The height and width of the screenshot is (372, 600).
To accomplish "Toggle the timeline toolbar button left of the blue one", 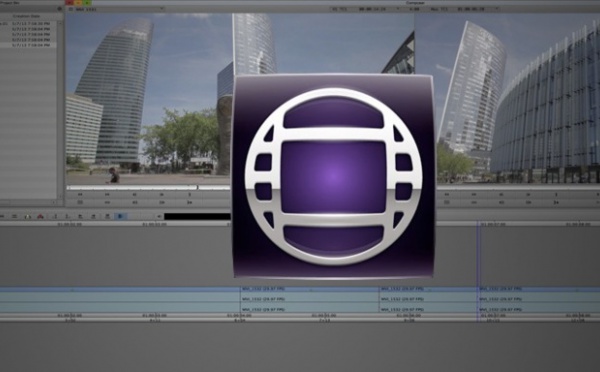I will pyautogui.click(x=107, y=217).
